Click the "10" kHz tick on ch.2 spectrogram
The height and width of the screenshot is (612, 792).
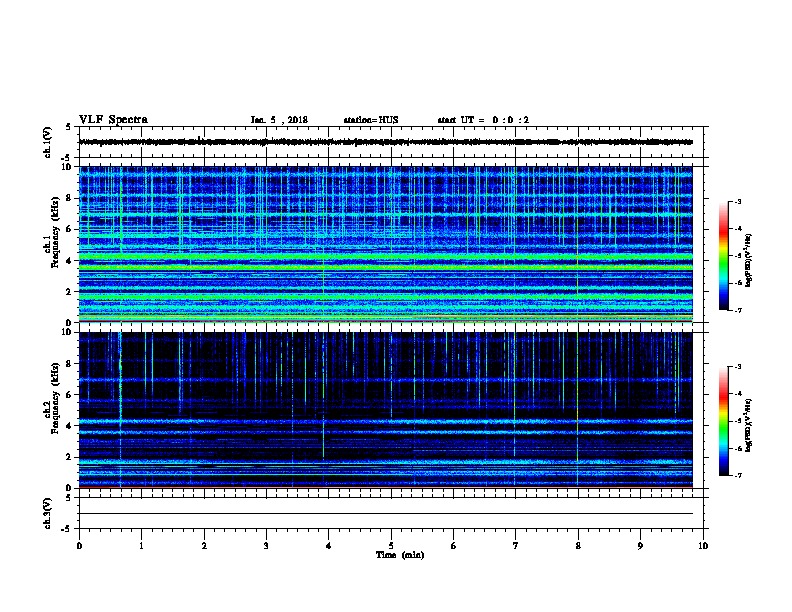coord(67,332)
